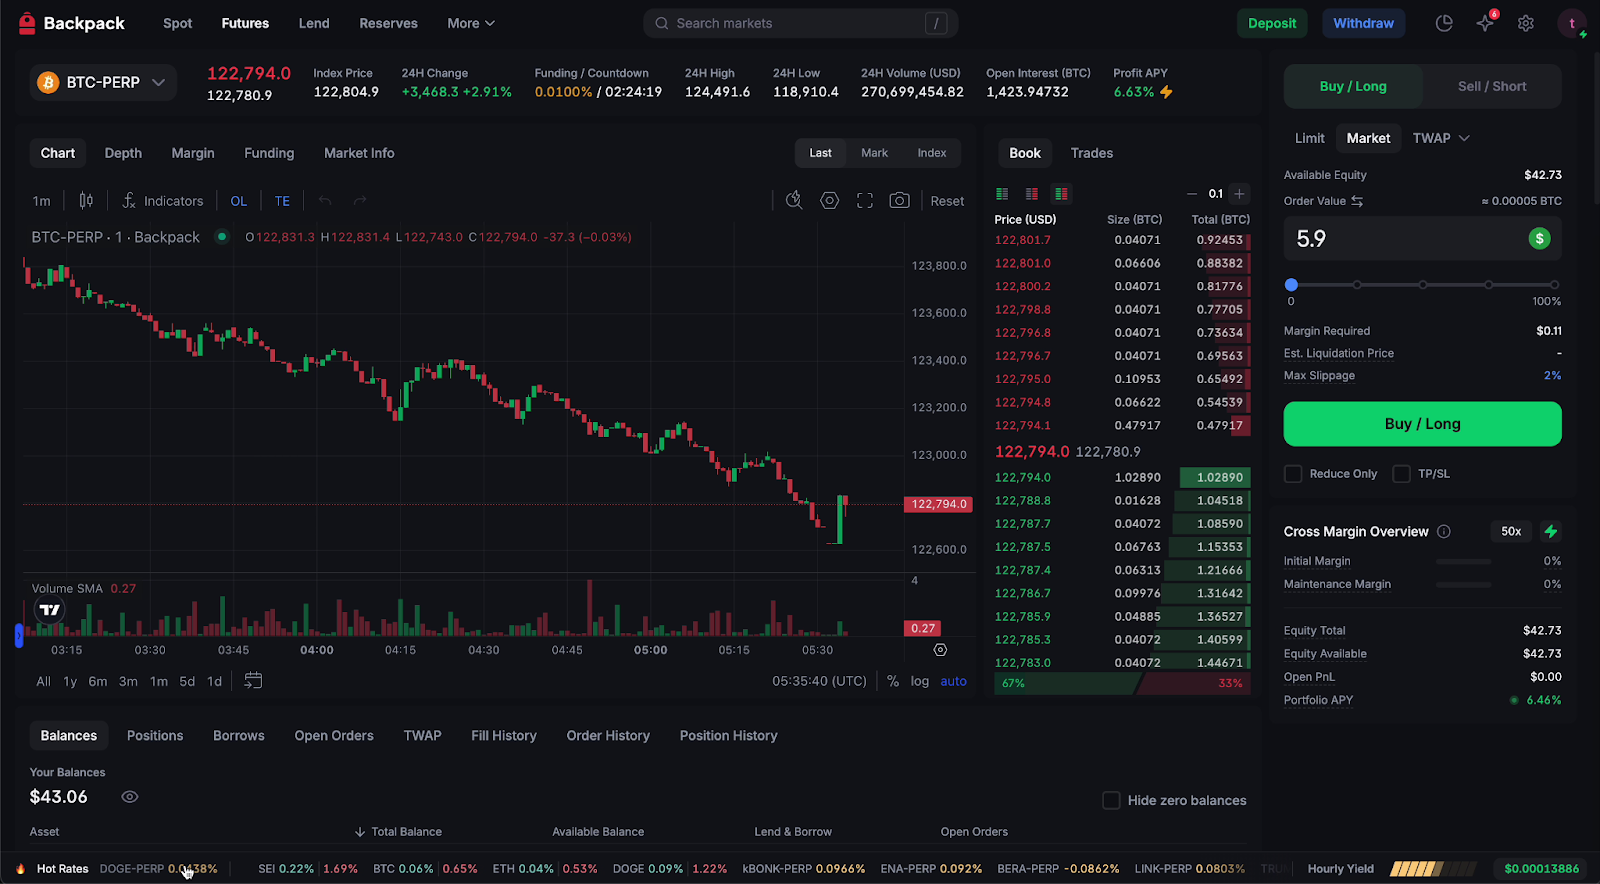Toggle chart fullscreen mode
The image size is (1600, 884).
(x=865, y=201)
